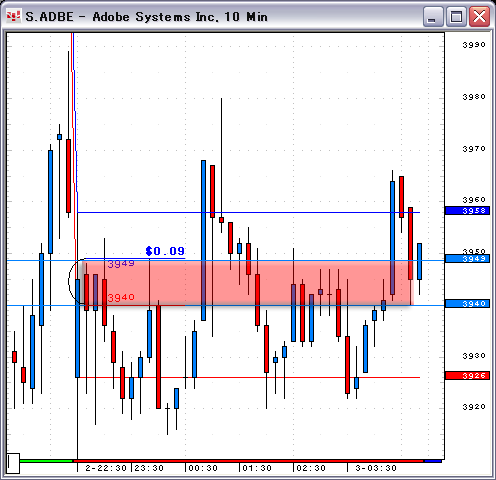Select the blue 3940 price label on scale

click(467, 304)
